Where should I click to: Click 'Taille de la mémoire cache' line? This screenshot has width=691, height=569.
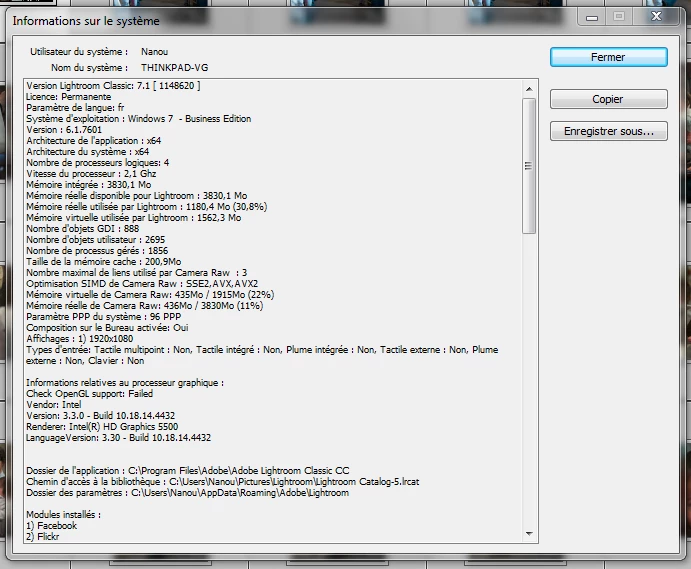pyautogui.click(x=104, y=262)
